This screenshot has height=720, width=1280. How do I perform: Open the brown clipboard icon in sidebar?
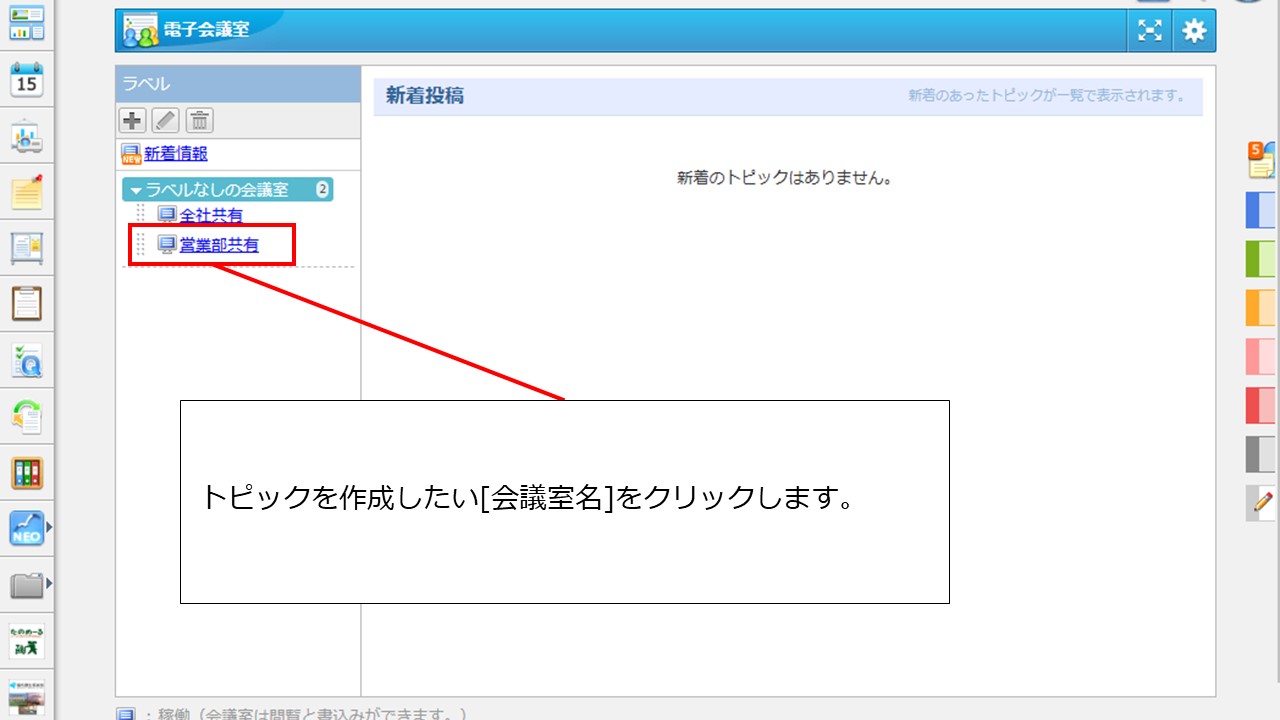pos(27,303)
